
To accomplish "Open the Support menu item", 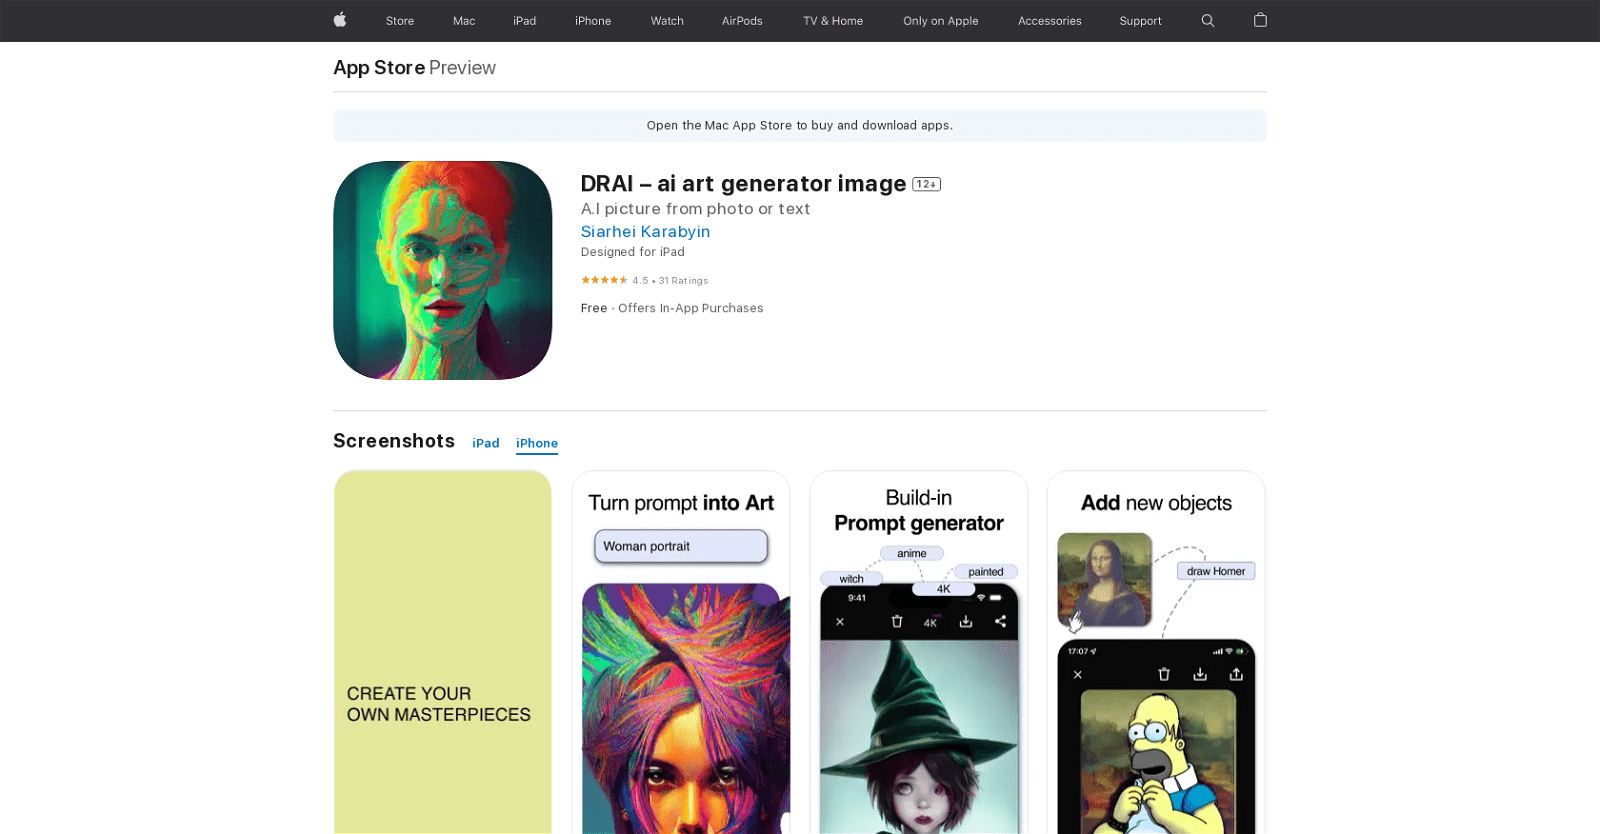I will [1140, 21].
